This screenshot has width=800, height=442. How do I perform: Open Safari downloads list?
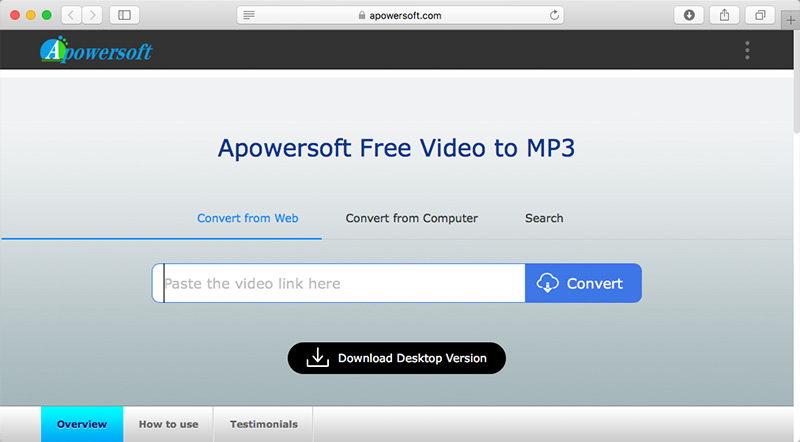pos(689,15)
